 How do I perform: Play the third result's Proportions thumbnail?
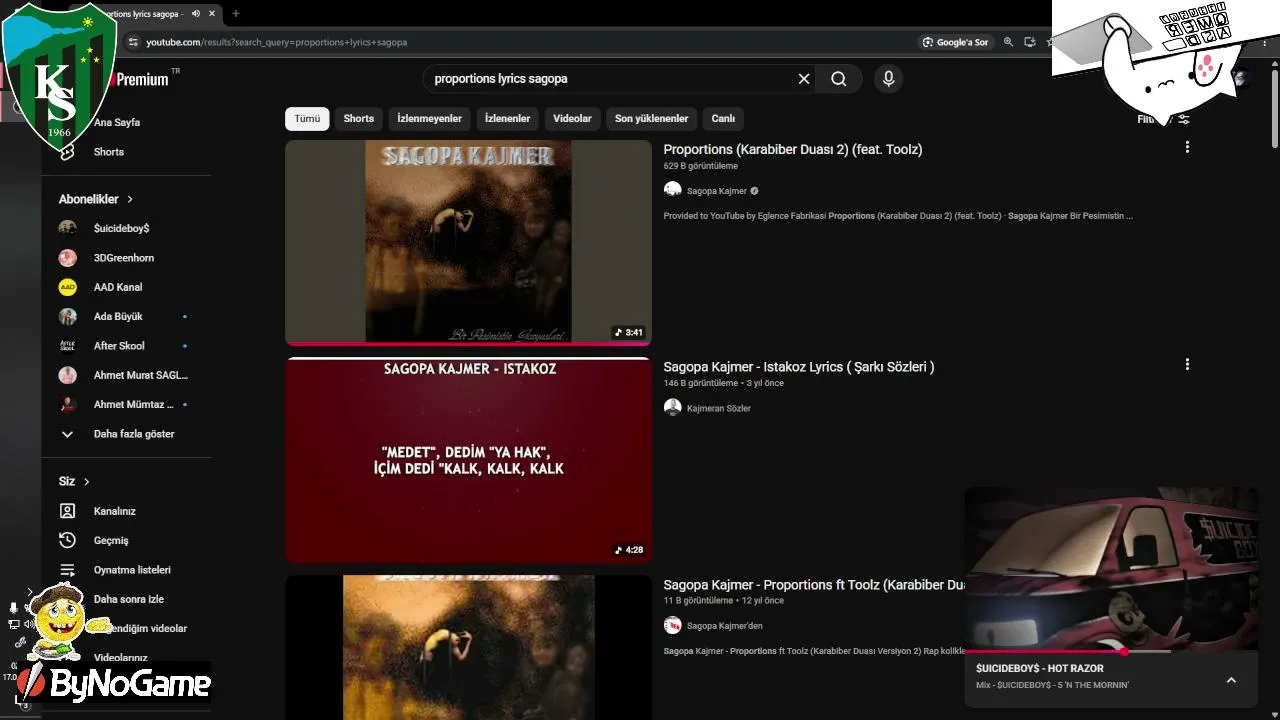coord(468,647)
